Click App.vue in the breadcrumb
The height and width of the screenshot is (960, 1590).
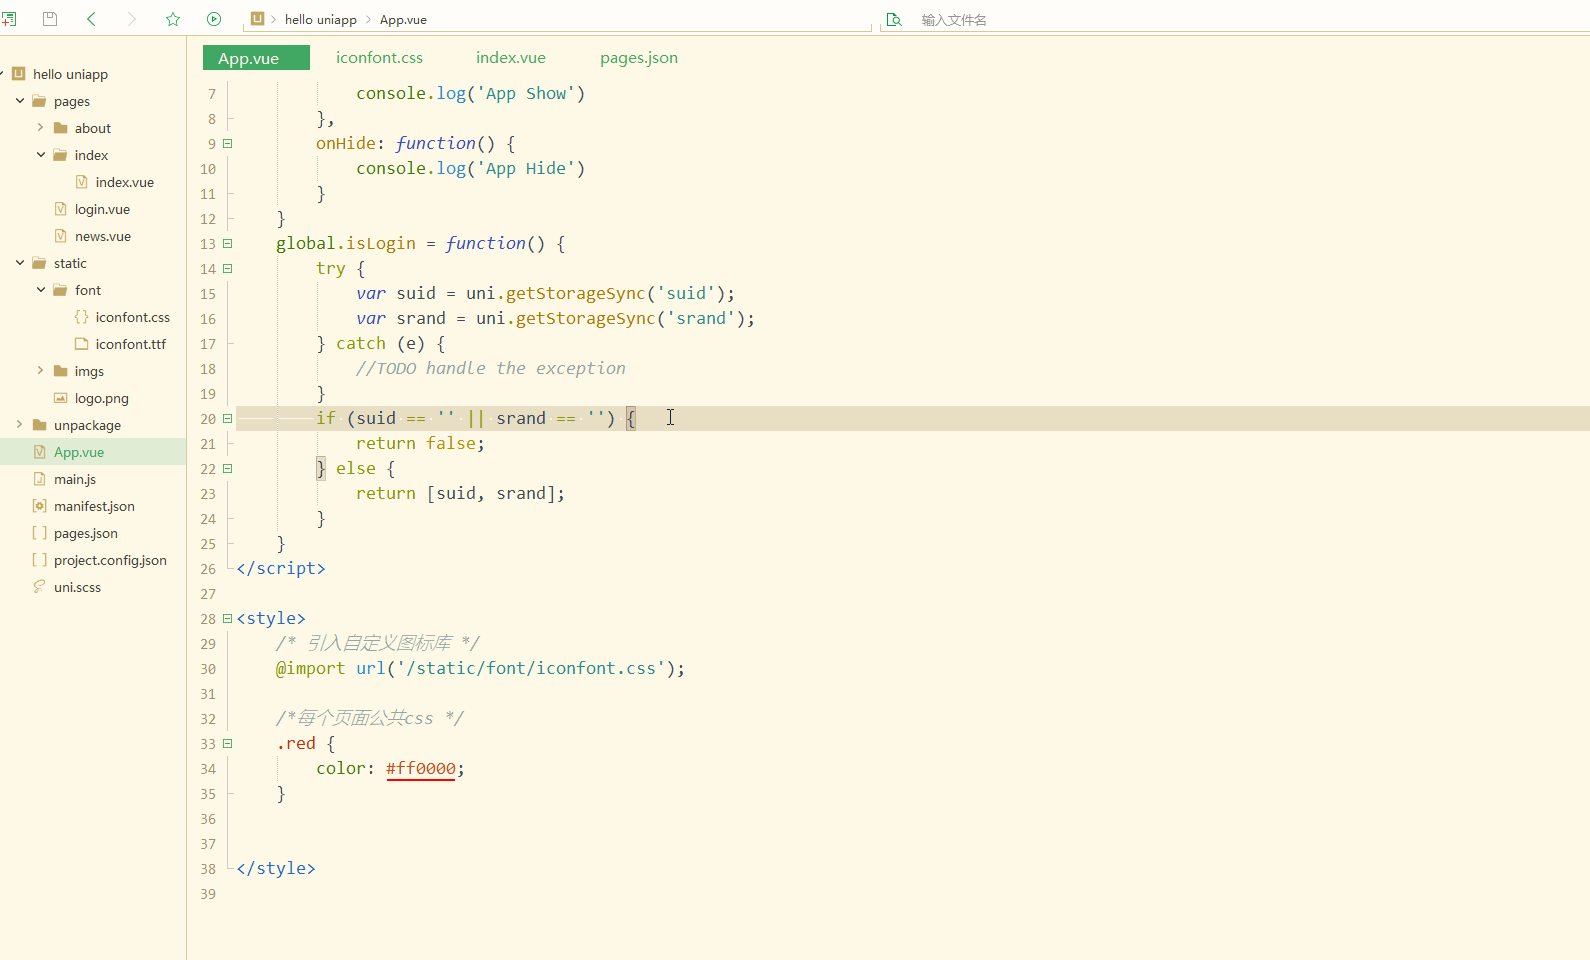(403, 19)
